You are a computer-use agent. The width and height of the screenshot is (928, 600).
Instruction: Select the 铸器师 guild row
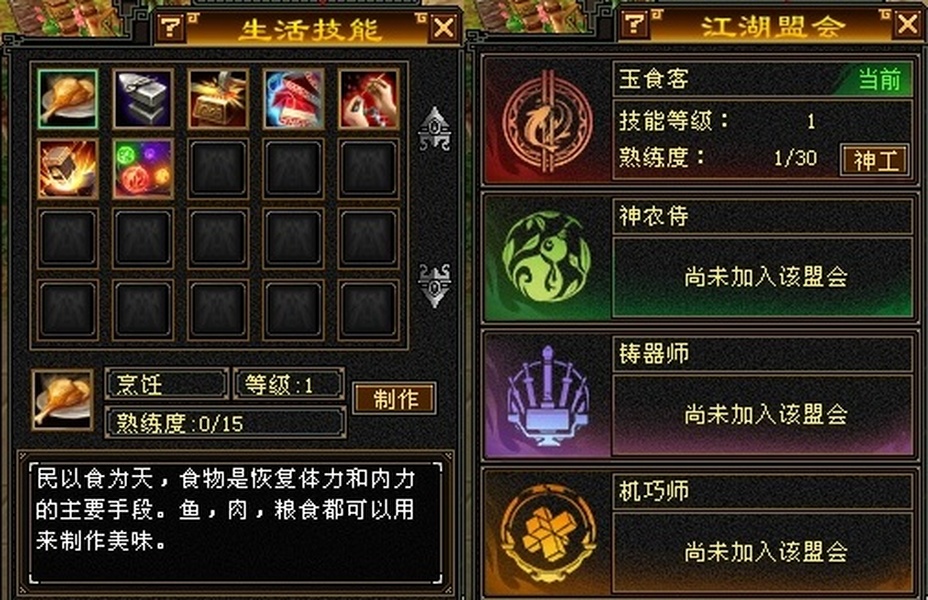click(x=699, y=395)
